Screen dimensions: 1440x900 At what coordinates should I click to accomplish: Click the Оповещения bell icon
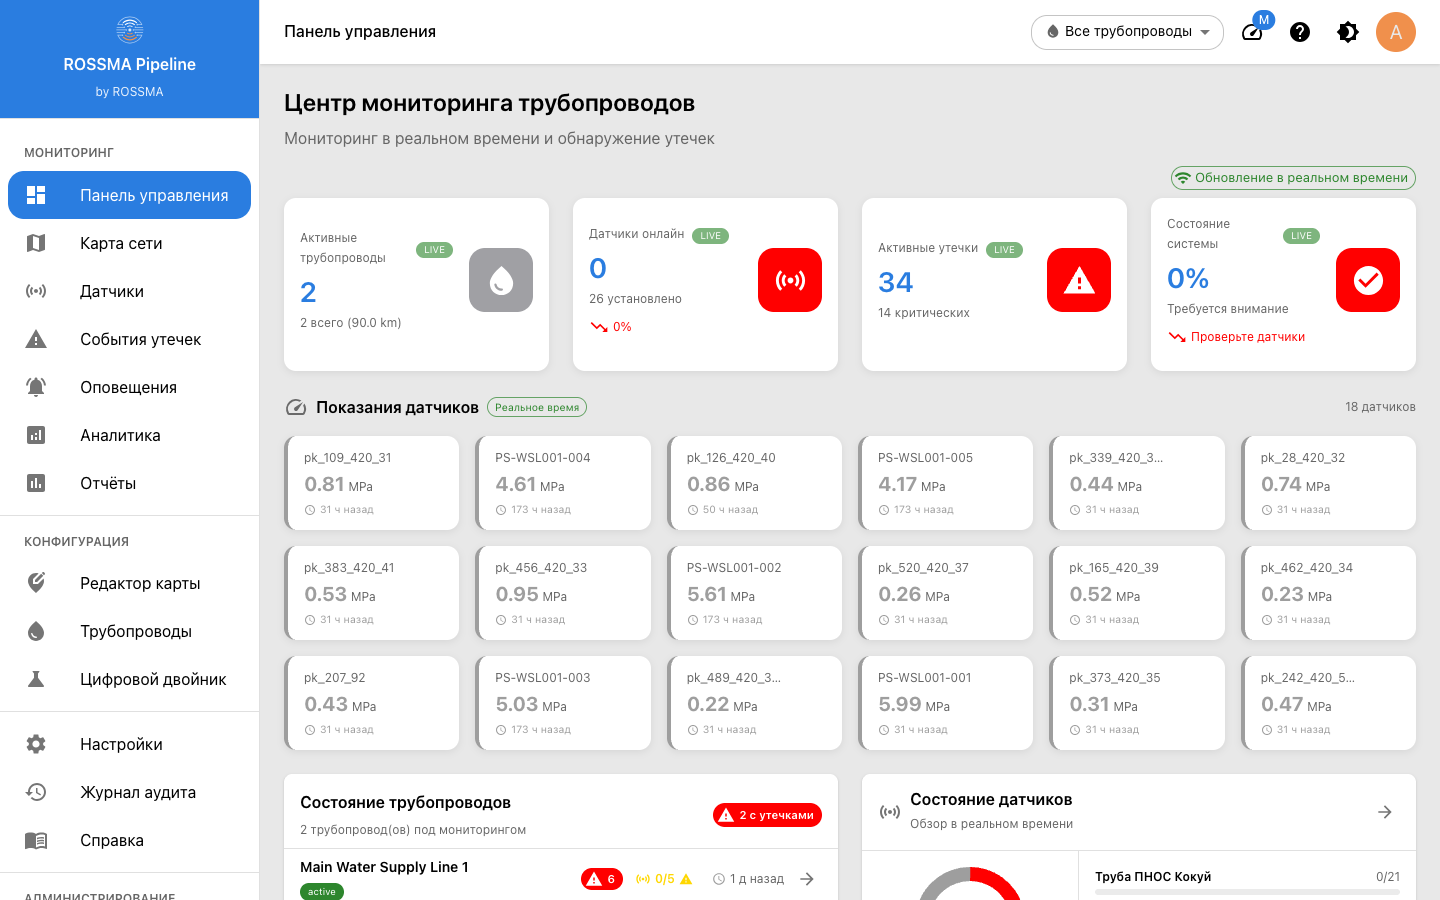[37, 387]
